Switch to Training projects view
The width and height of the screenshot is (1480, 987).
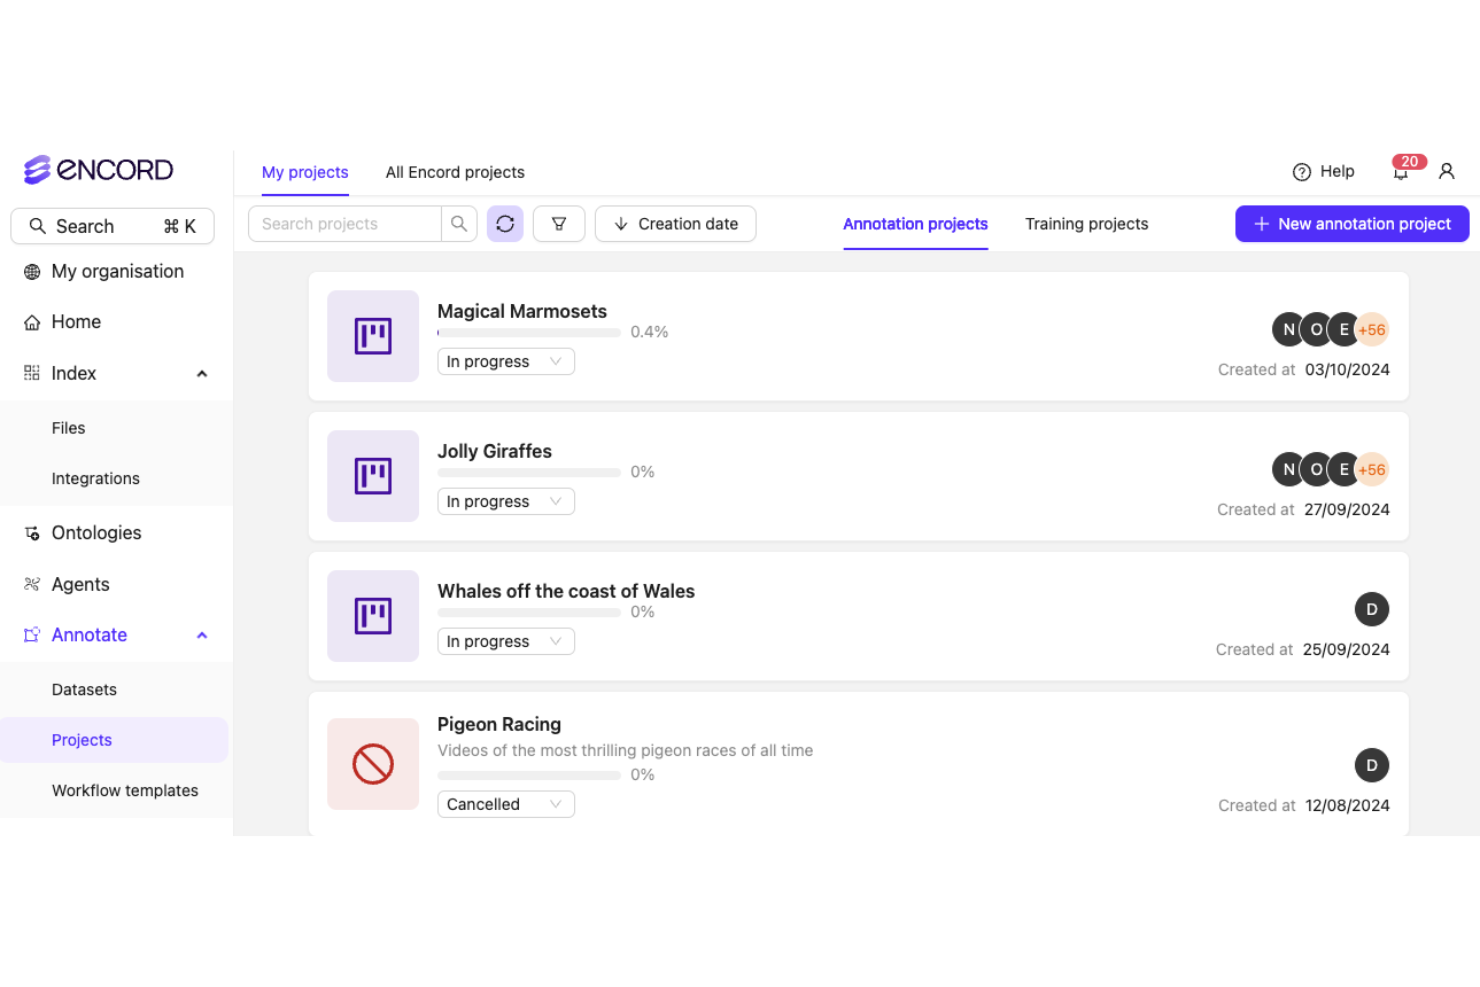tap(1086, 224)
